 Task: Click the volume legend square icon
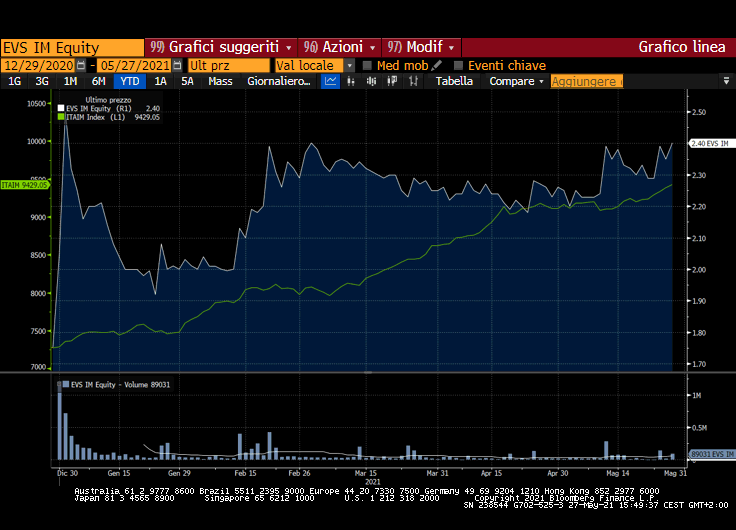pyautogui.click(x=62, y=383)
